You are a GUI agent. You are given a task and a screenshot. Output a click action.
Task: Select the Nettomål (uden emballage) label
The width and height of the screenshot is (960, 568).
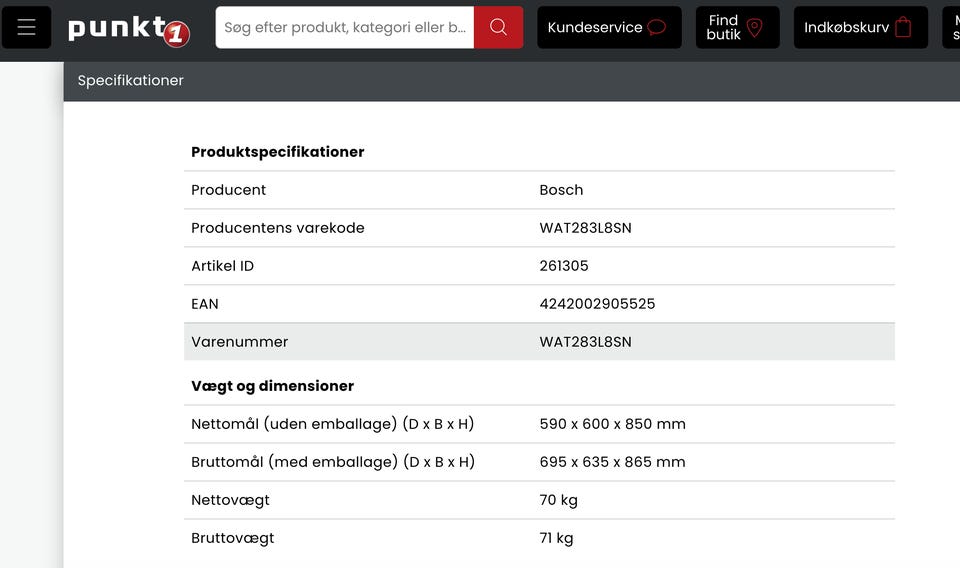click(x=332, y=424)
